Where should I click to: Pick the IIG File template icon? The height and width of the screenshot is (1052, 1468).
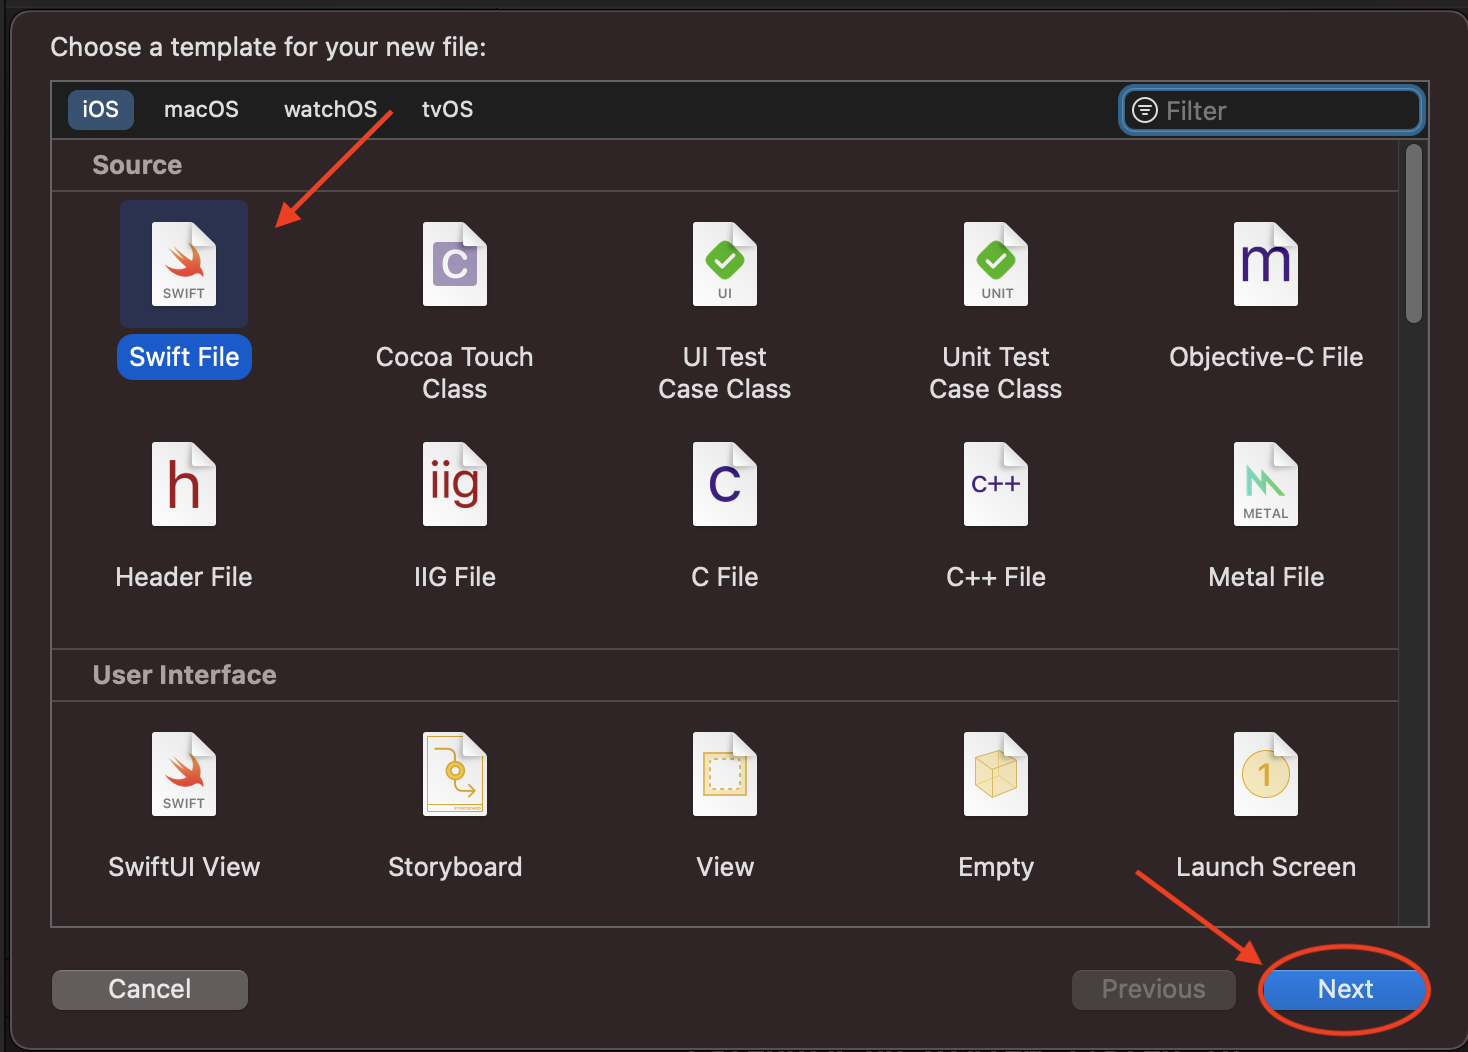(x=455, y=484)
